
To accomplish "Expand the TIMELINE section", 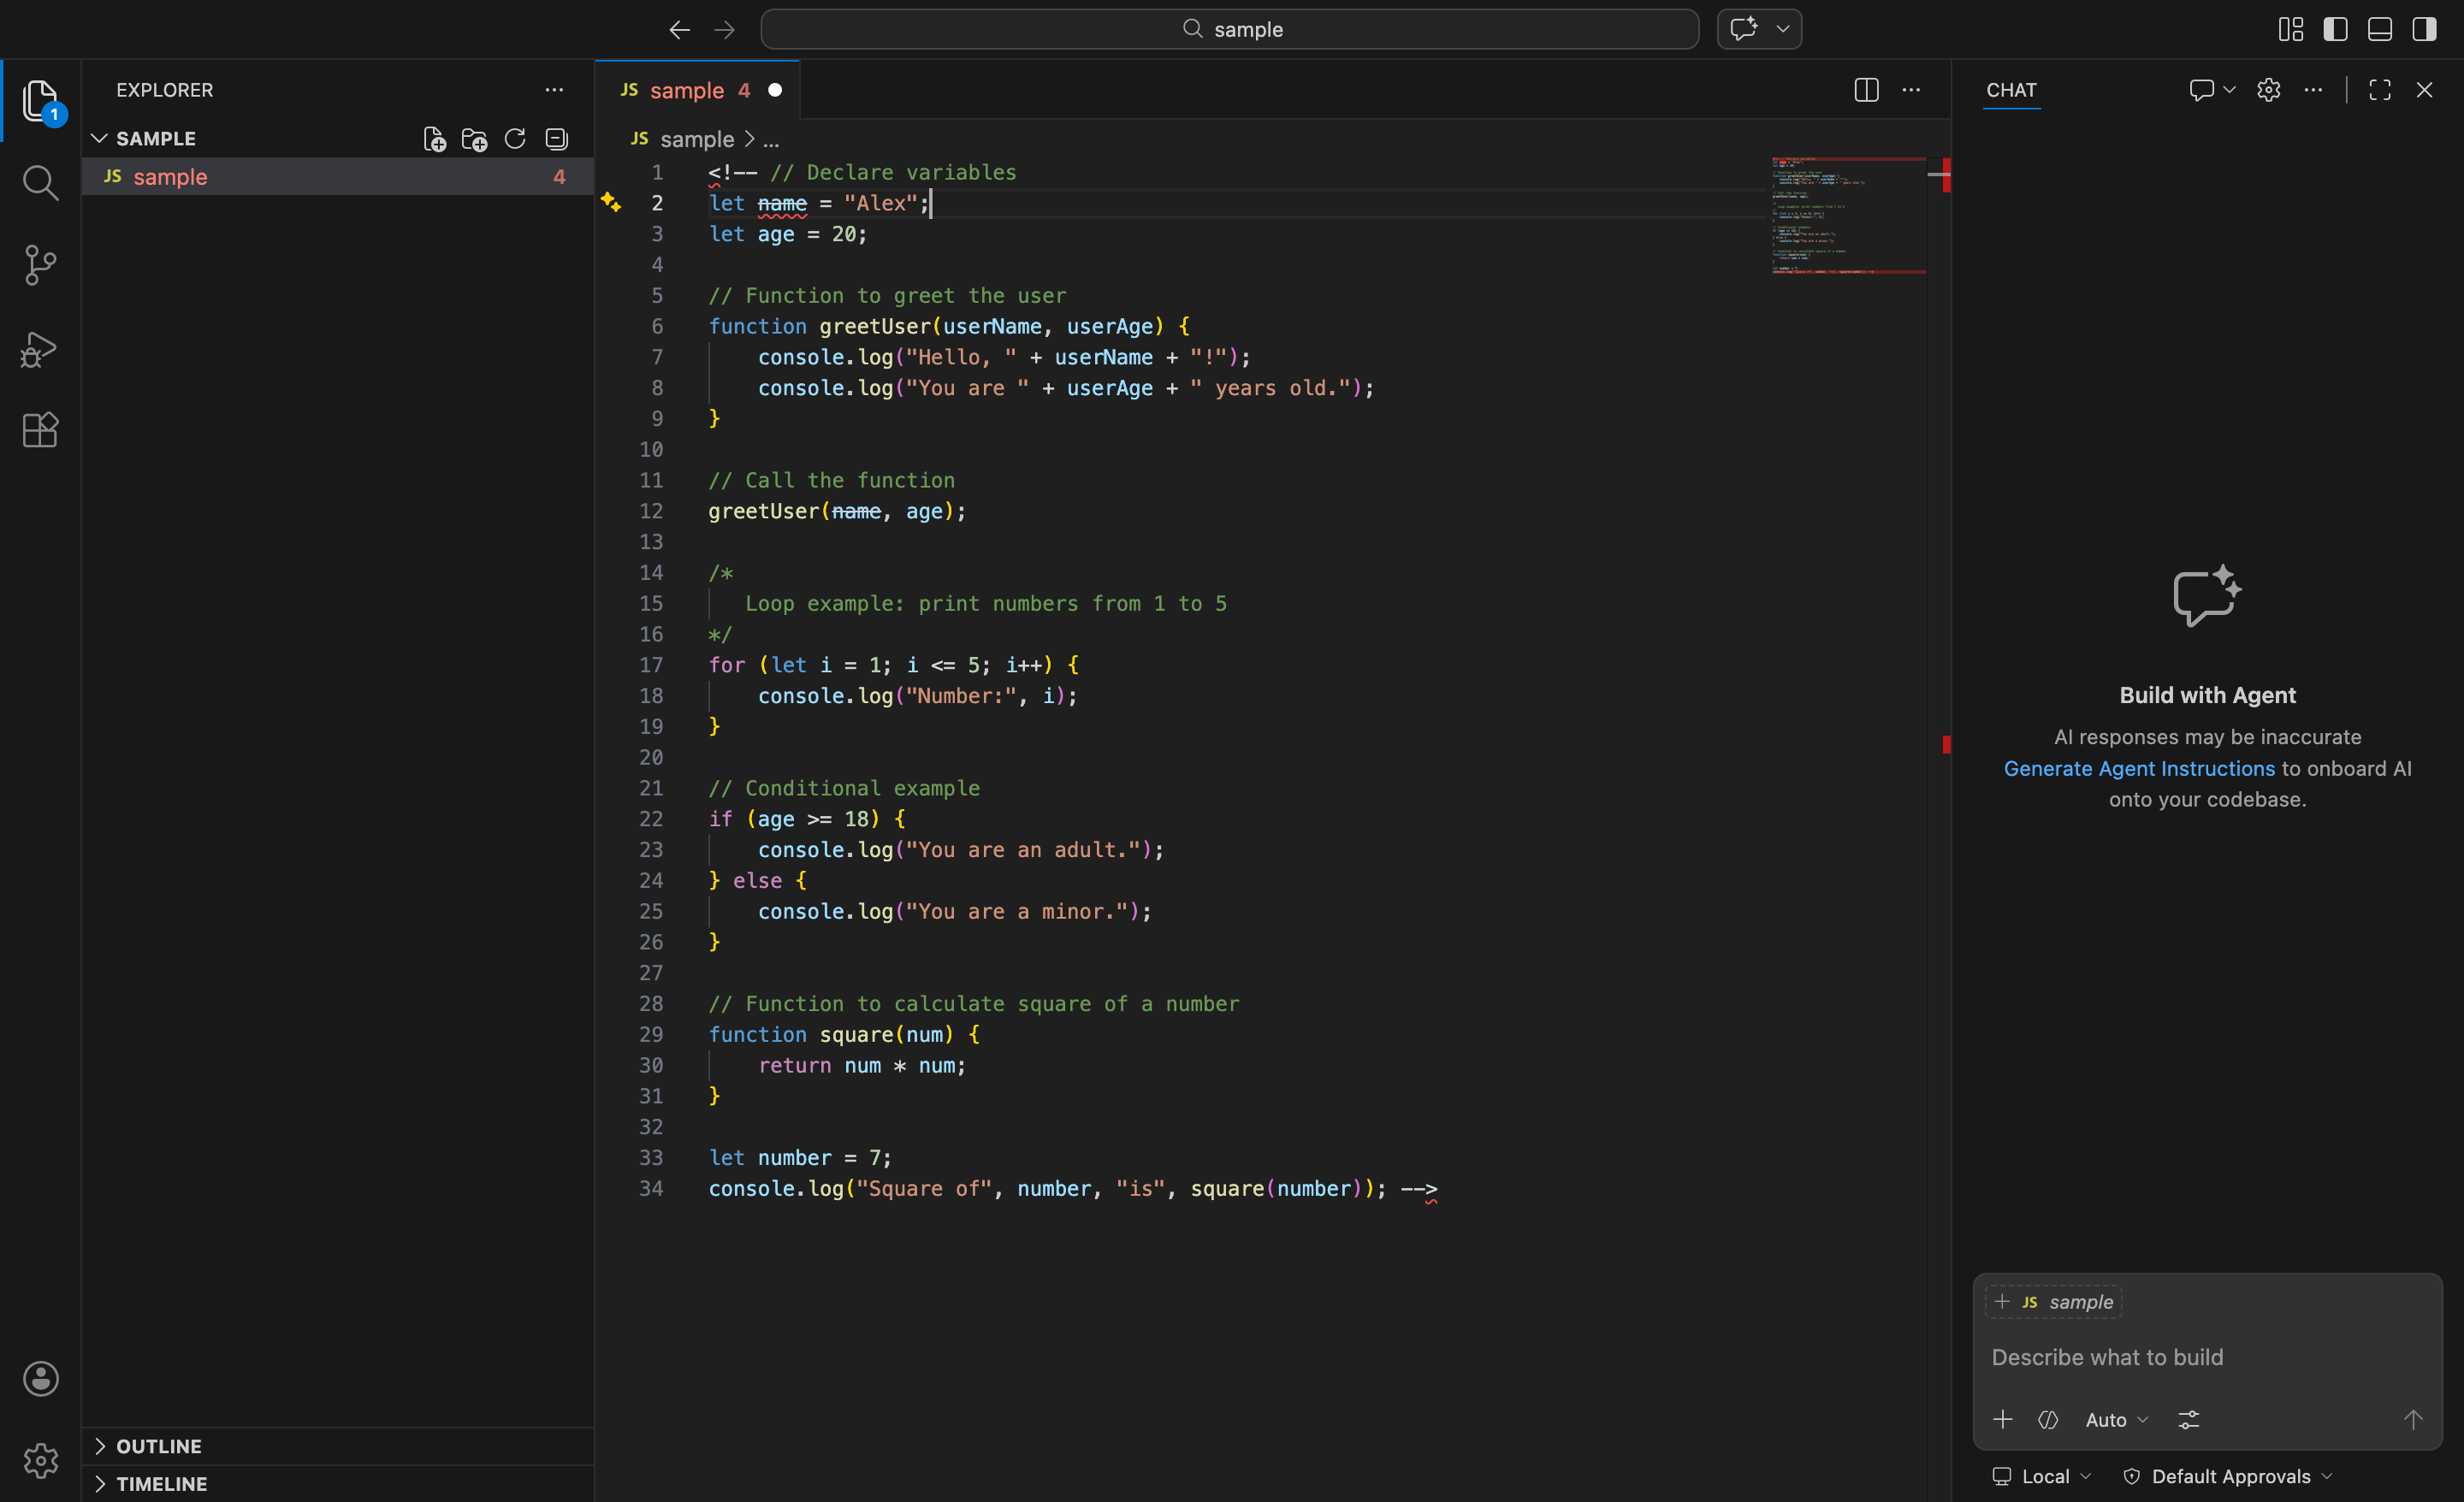I will (160, 1483).
